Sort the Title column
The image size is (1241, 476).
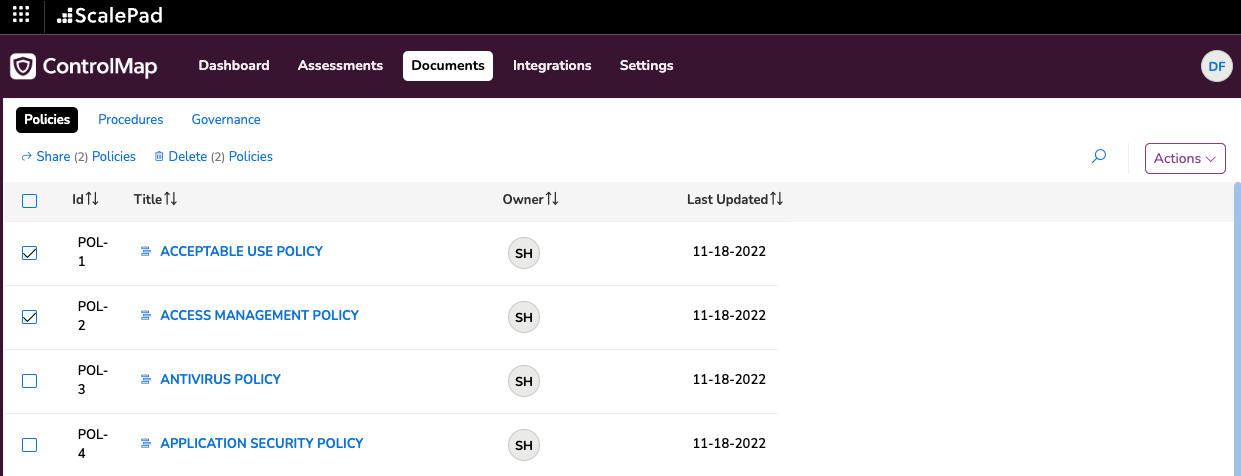tap(170, 200)
